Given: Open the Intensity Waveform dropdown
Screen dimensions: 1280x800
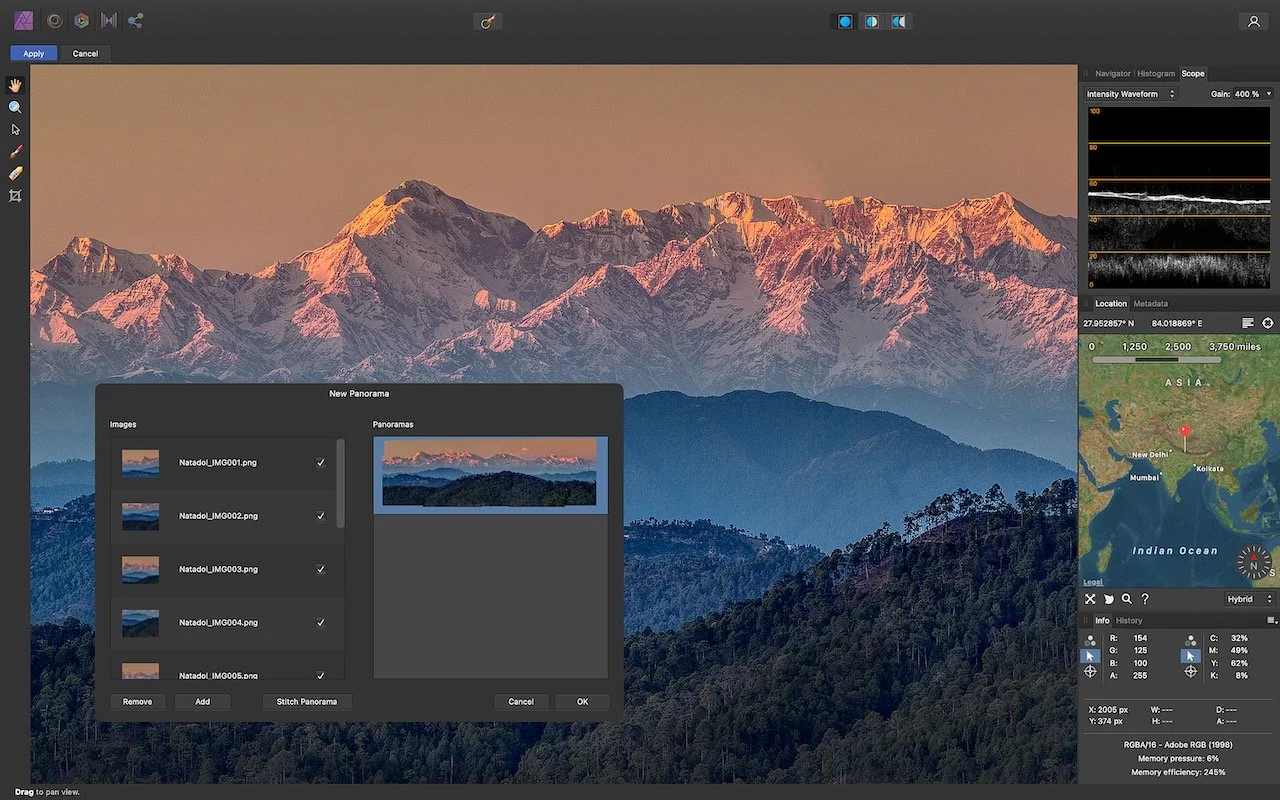Looking at the screenshot, I should (x=1130, y=93).
